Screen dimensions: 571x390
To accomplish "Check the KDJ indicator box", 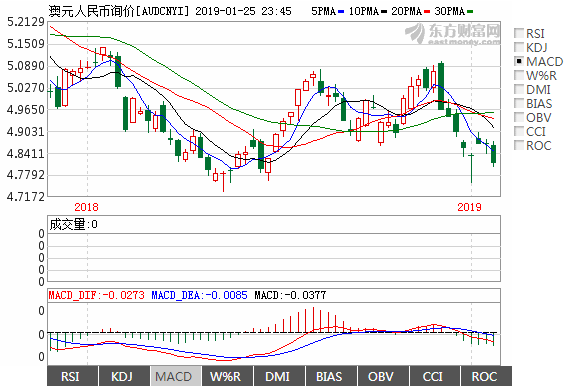I will (519, 47).
